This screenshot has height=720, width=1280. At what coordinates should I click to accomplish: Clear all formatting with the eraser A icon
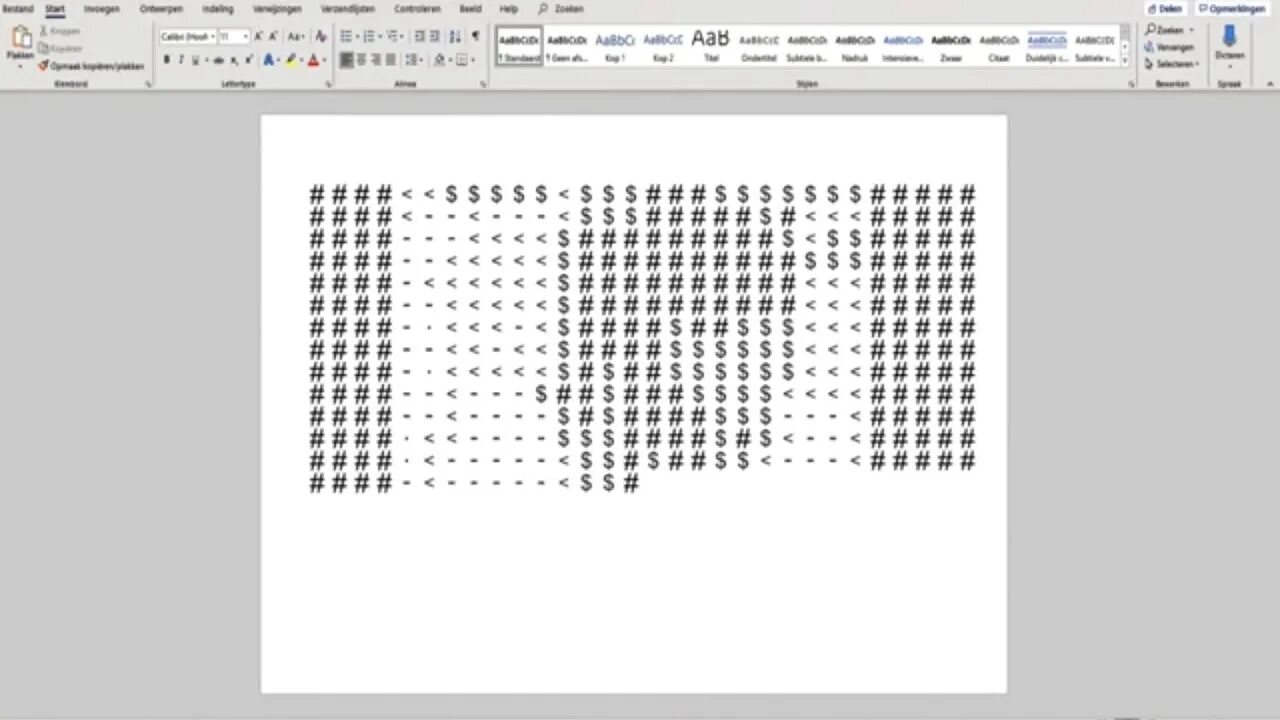point(321,36)
